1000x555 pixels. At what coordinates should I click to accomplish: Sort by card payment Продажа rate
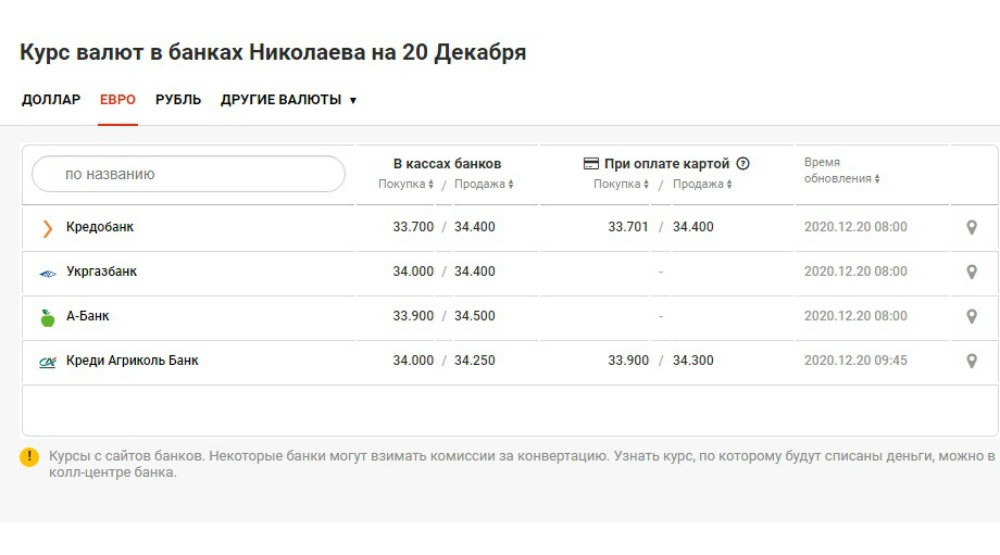(702, 184)
